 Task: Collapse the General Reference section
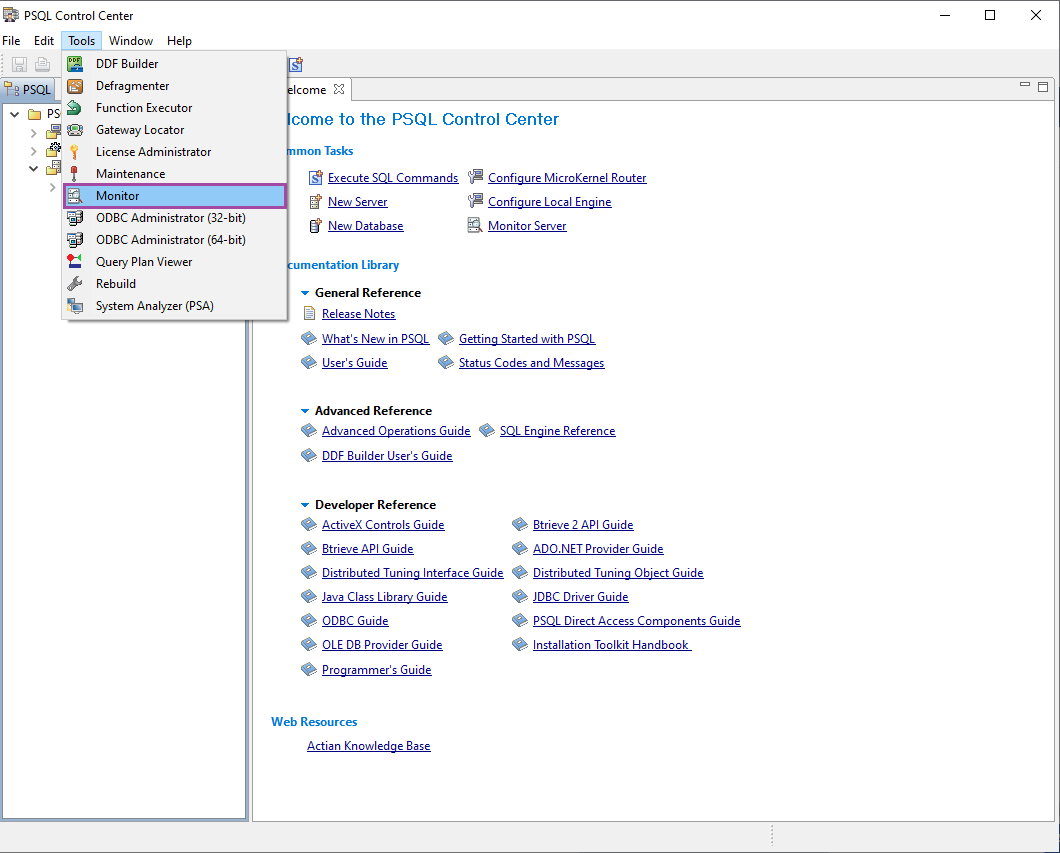pos(305,293)
